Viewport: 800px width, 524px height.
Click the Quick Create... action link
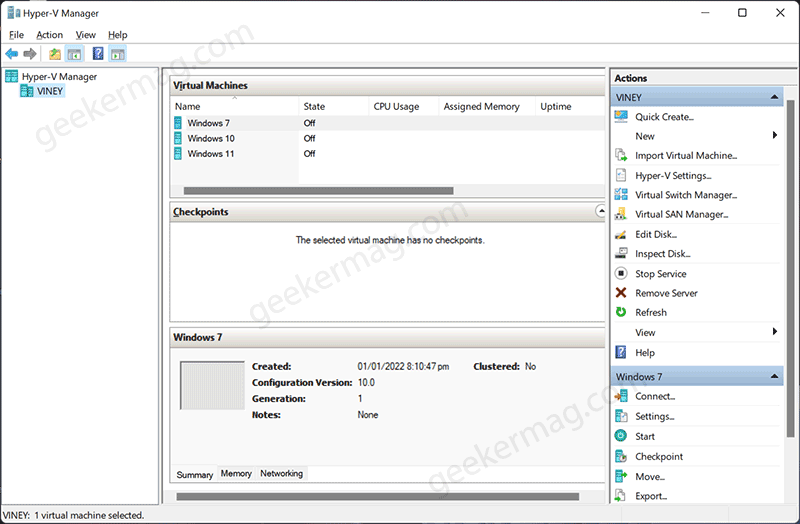(x=664, y=117)
